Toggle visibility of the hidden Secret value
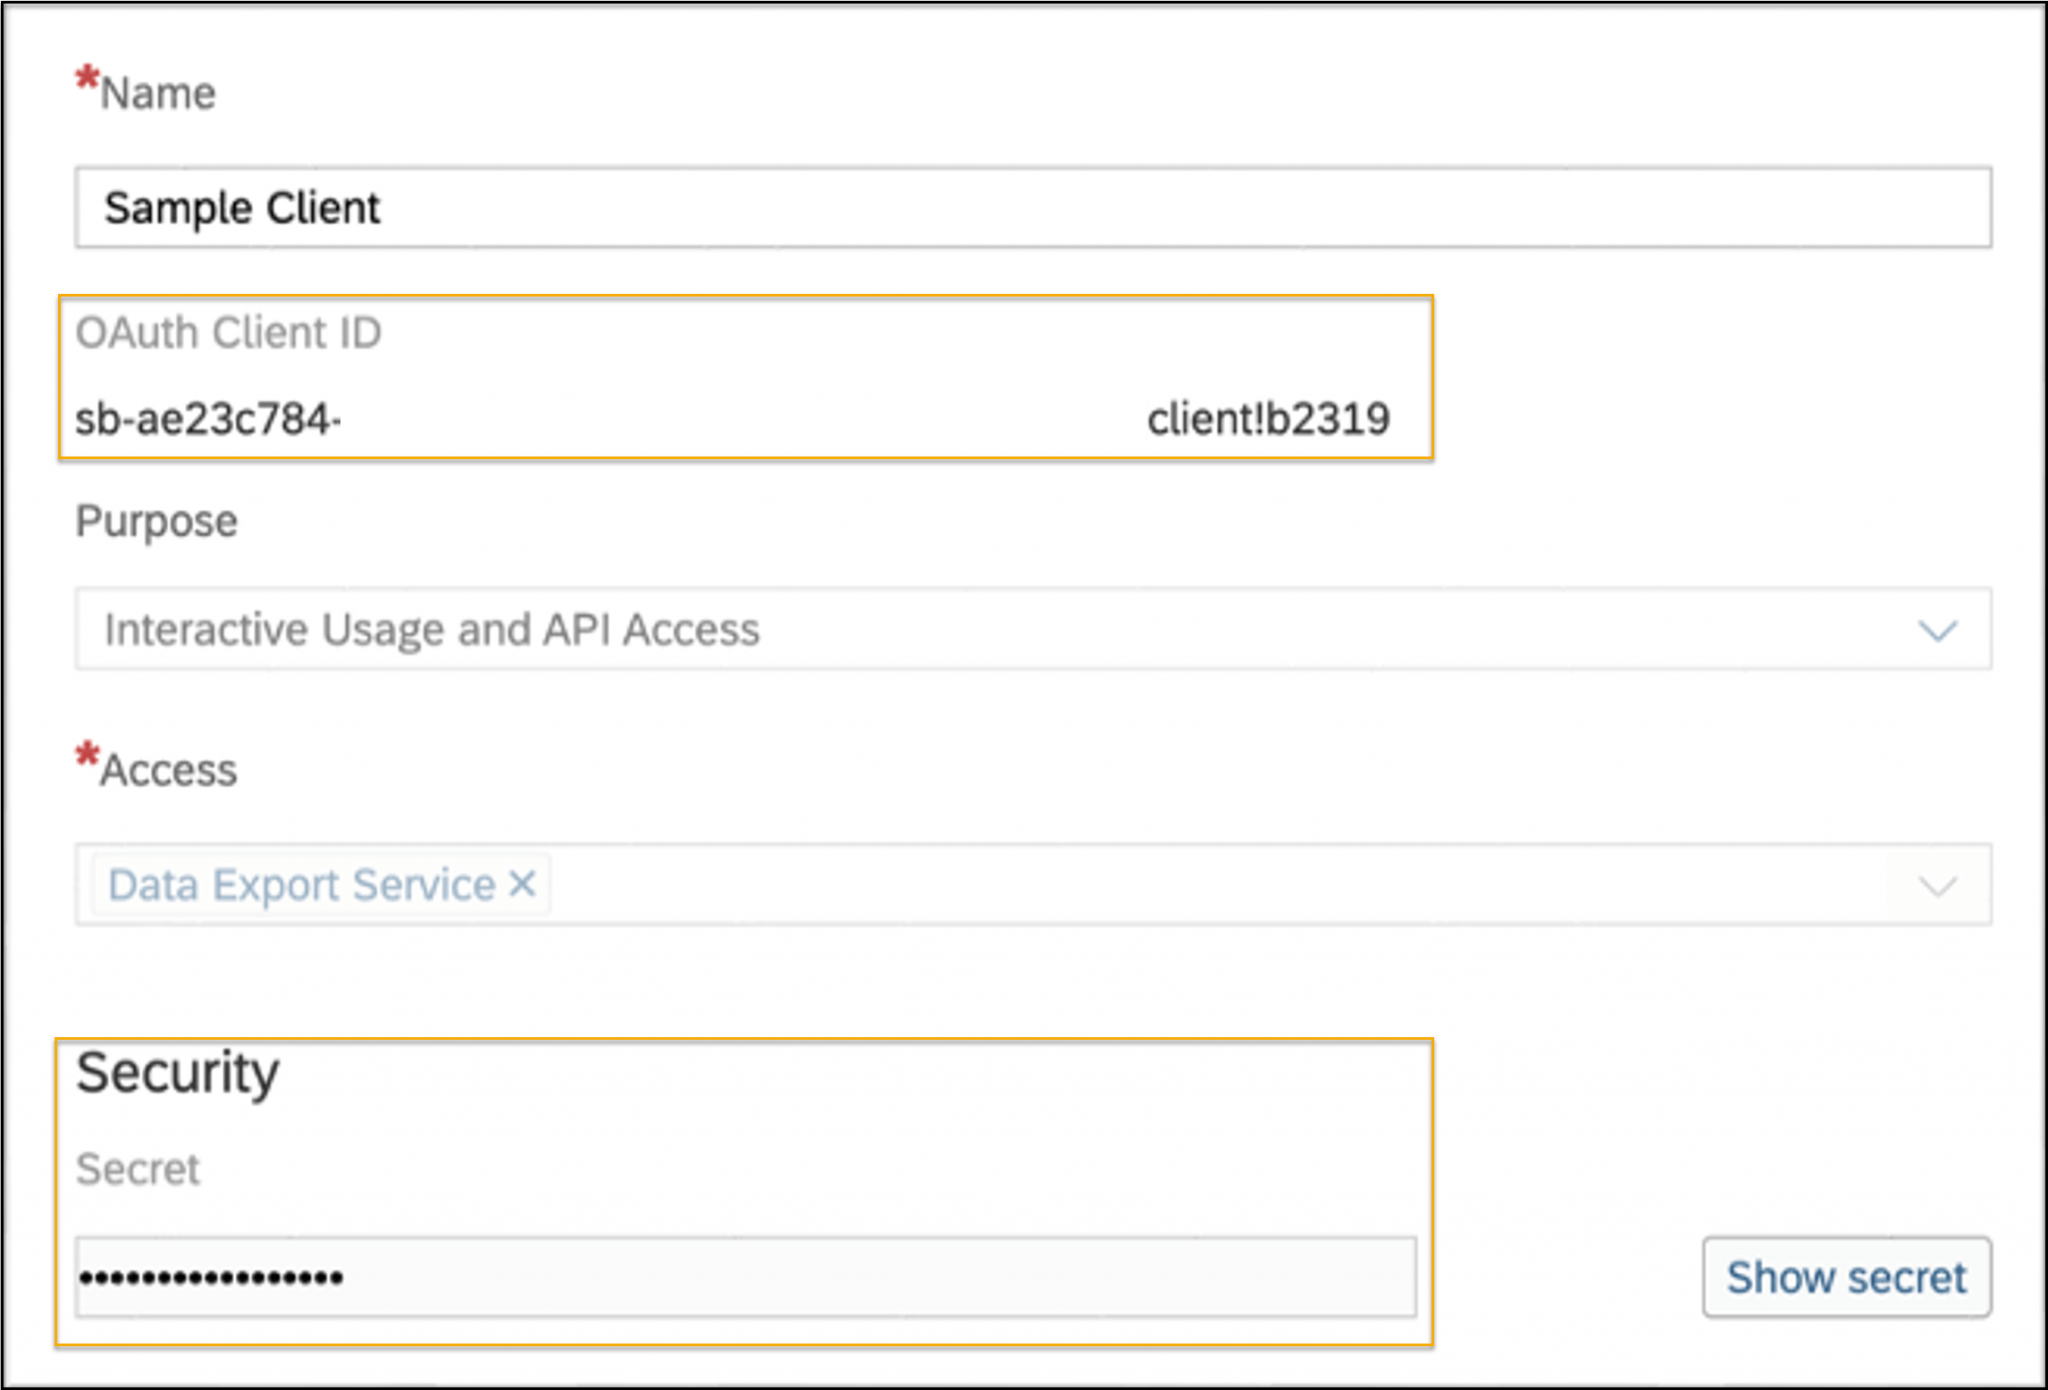2048x1390 pixels. (x=1845, y=1275)
